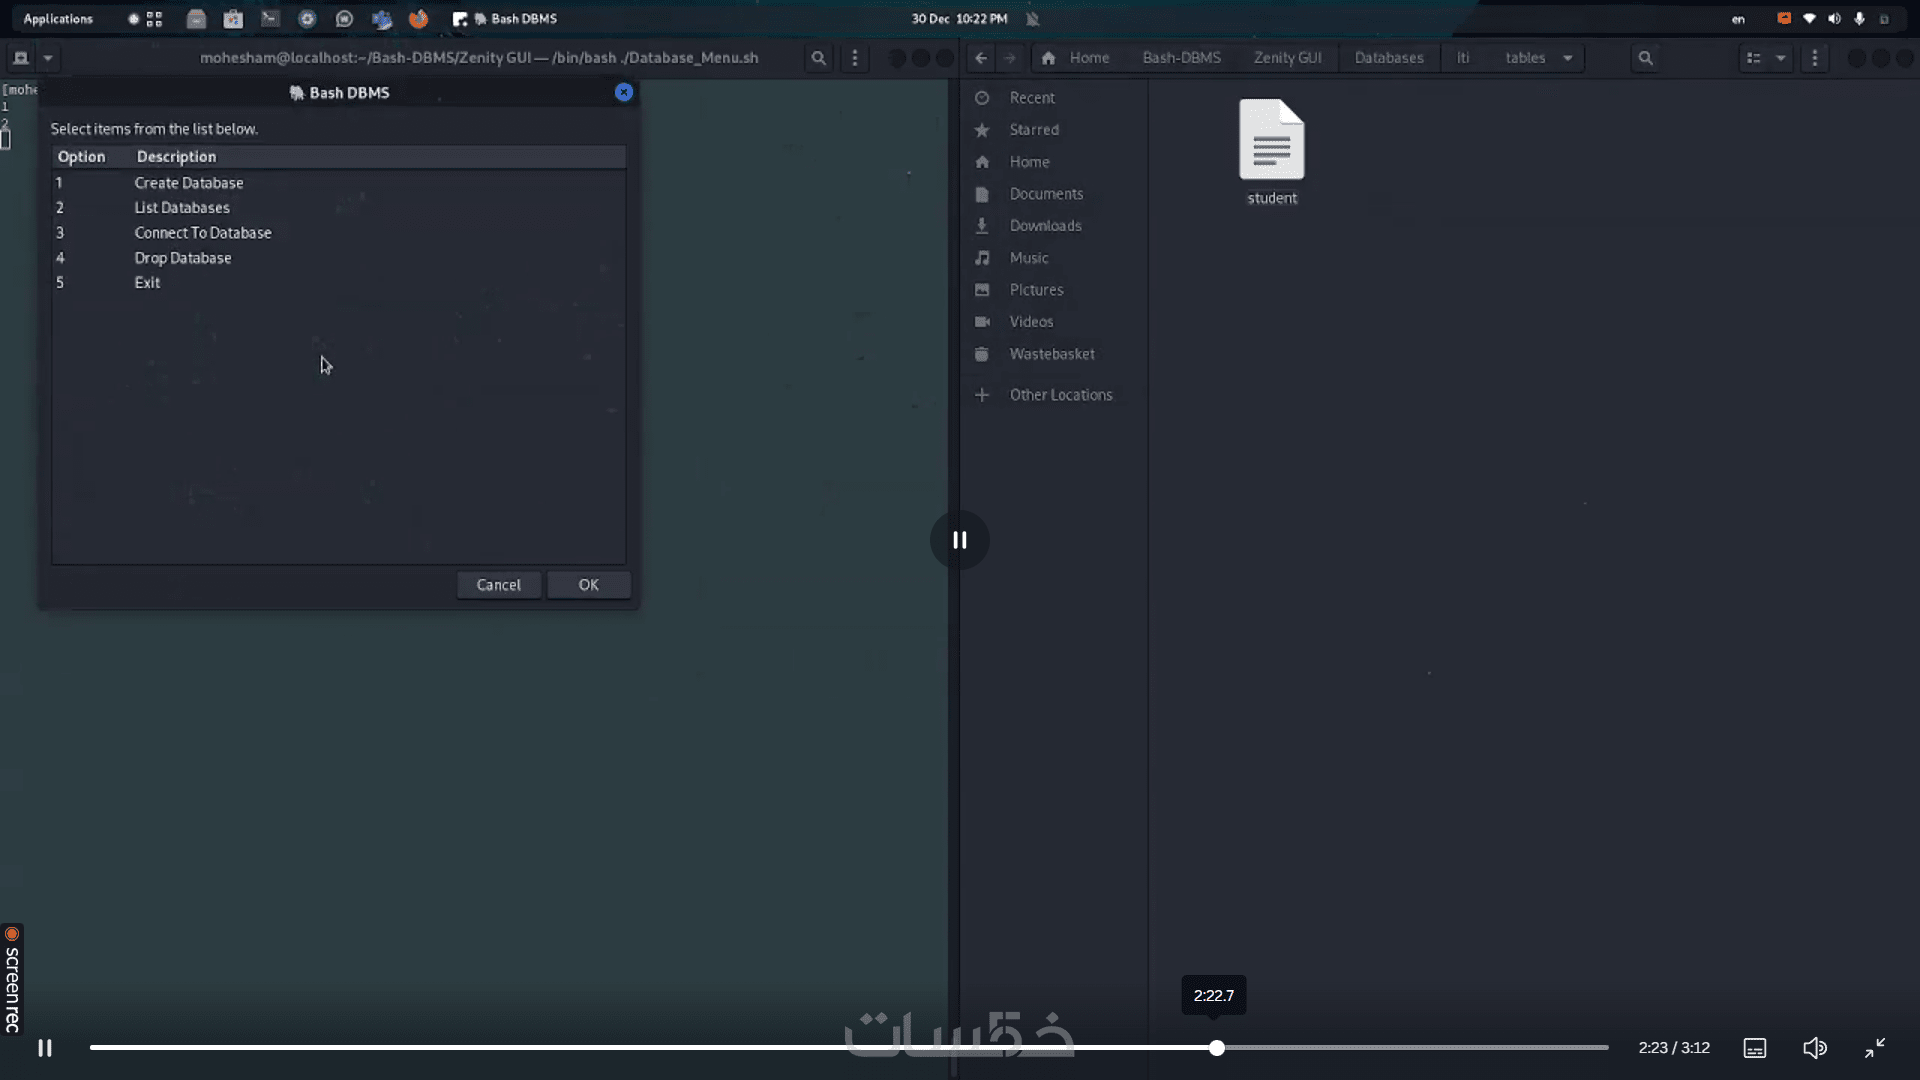Launch Firefox from top panel
Viewport: 1920px width, 1080px height.
click(x=418, y=19)
